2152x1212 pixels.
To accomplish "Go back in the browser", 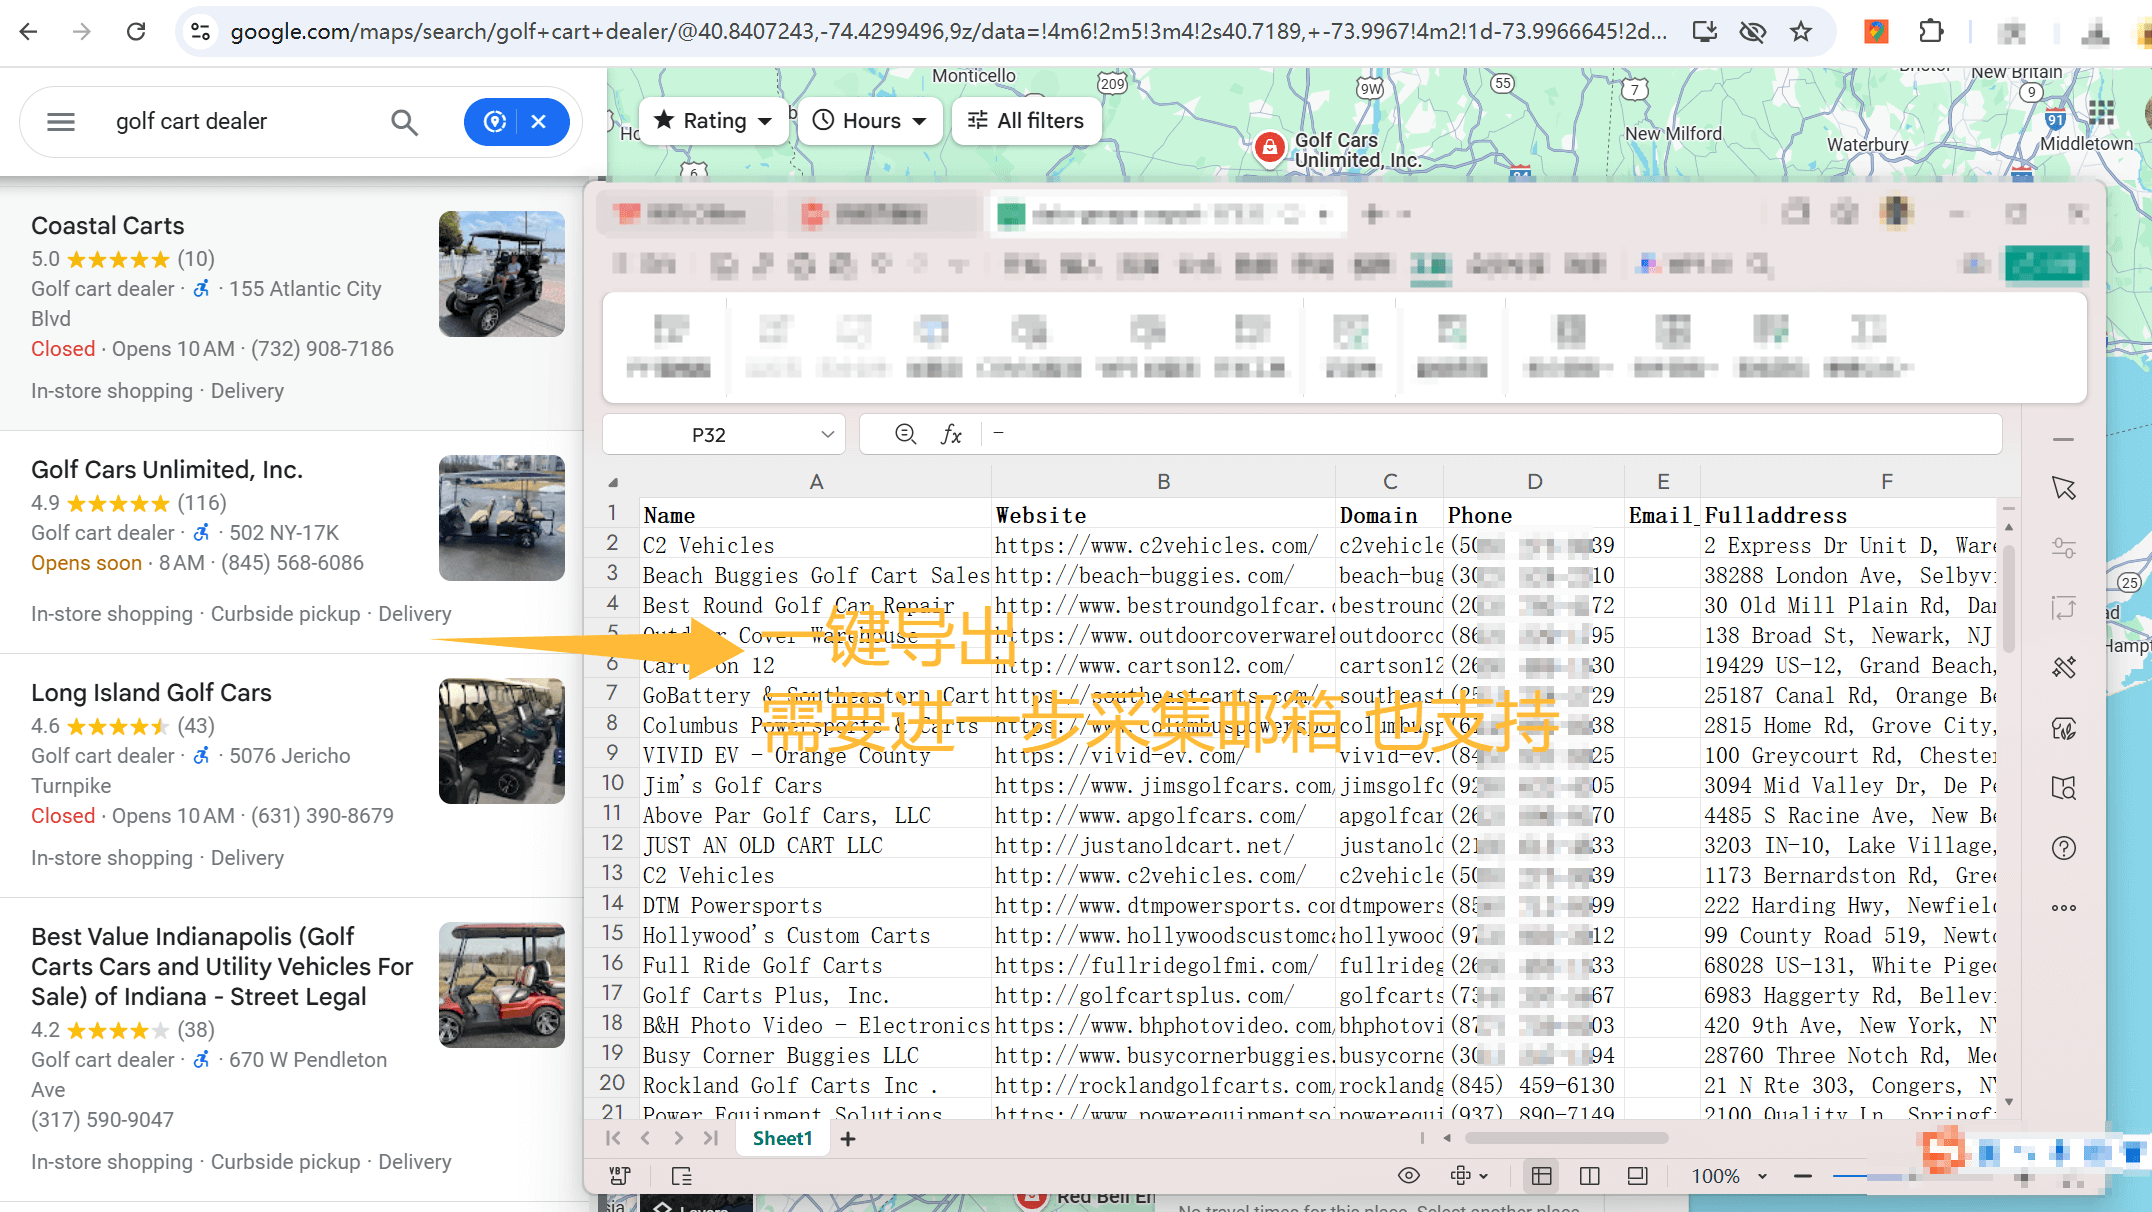I will click(28, 32).
